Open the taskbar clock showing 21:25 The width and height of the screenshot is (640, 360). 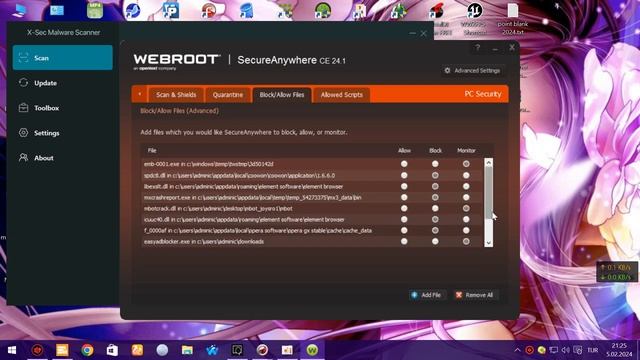(619, 350)
